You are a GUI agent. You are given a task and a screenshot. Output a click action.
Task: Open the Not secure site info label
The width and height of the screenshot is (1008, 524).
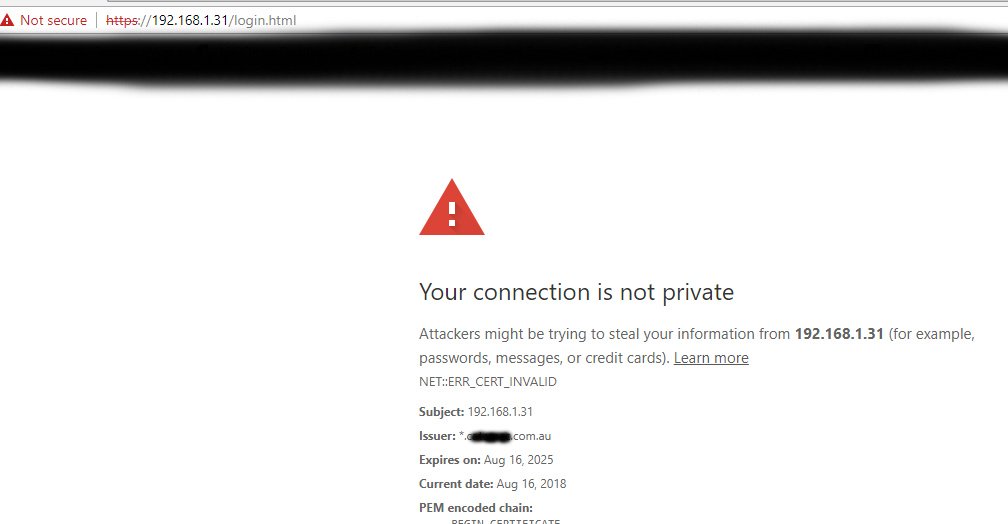(53, 20)
